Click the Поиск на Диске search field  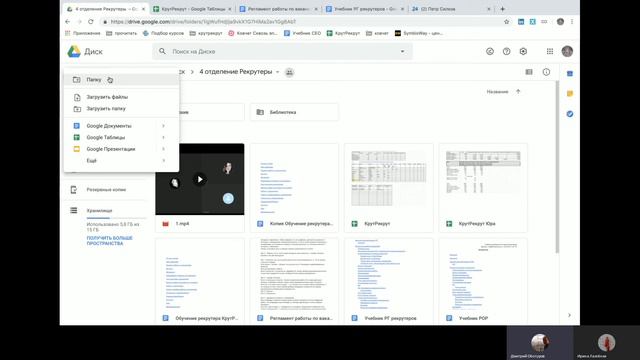pyautogui.click(x=282, y=51)
